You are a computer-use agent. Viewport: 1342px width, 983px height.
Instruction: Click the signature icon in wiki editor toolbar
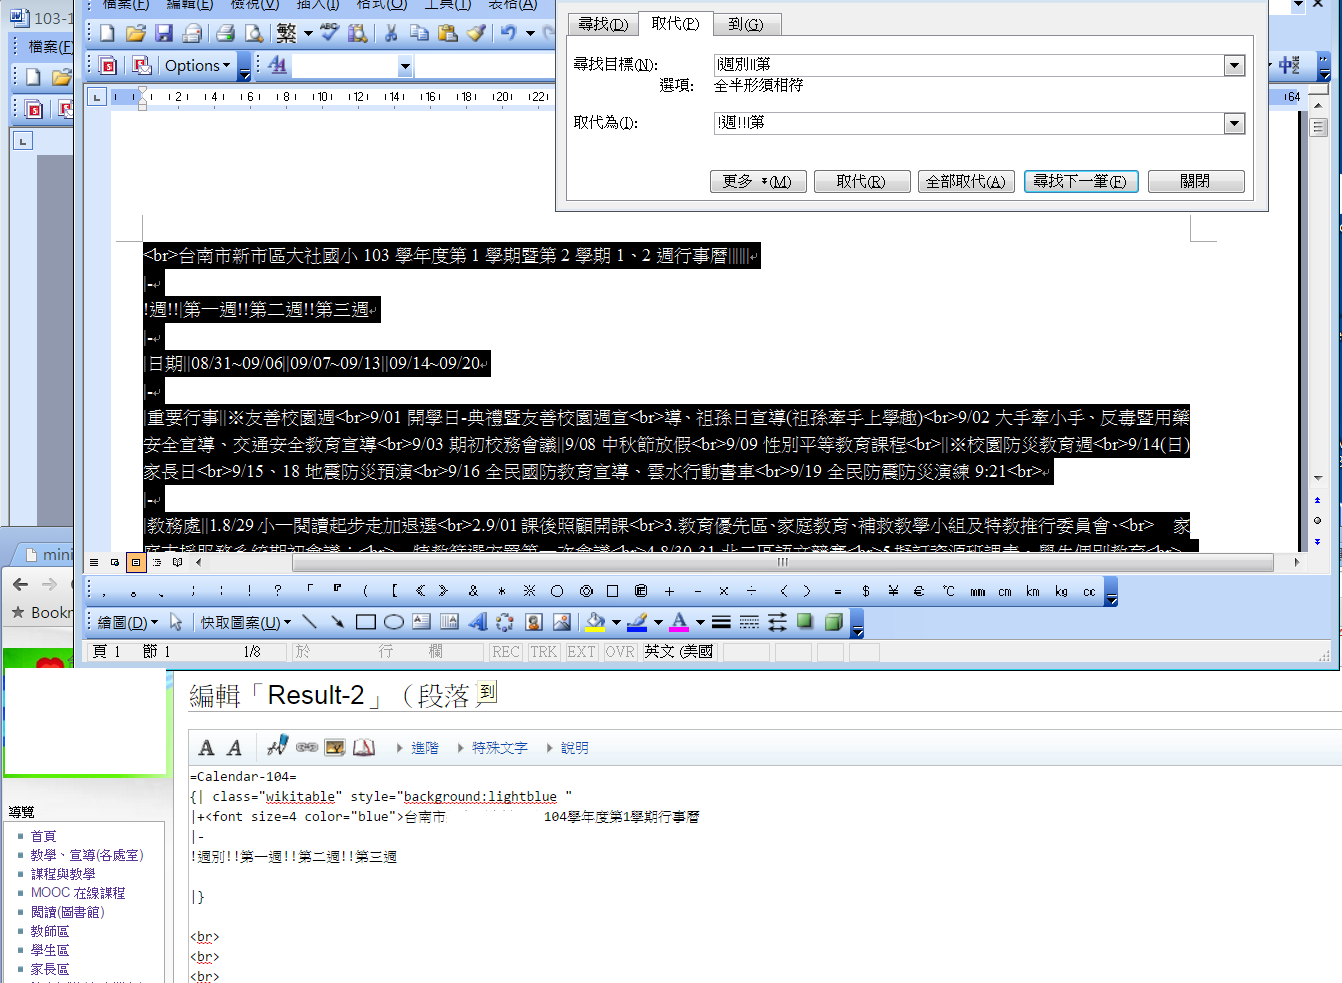(278, 746)
